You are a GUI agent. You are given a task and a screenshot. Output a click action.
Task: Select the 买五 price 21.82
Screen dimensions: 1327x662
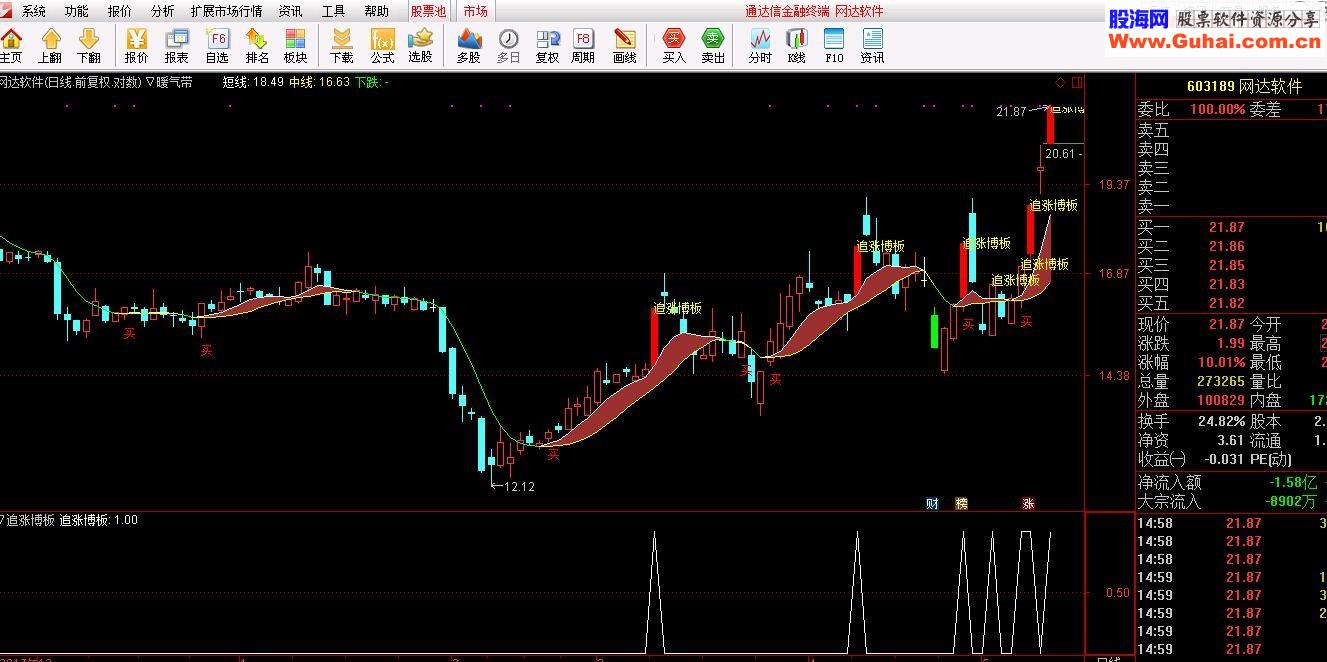click(1226, 304)
